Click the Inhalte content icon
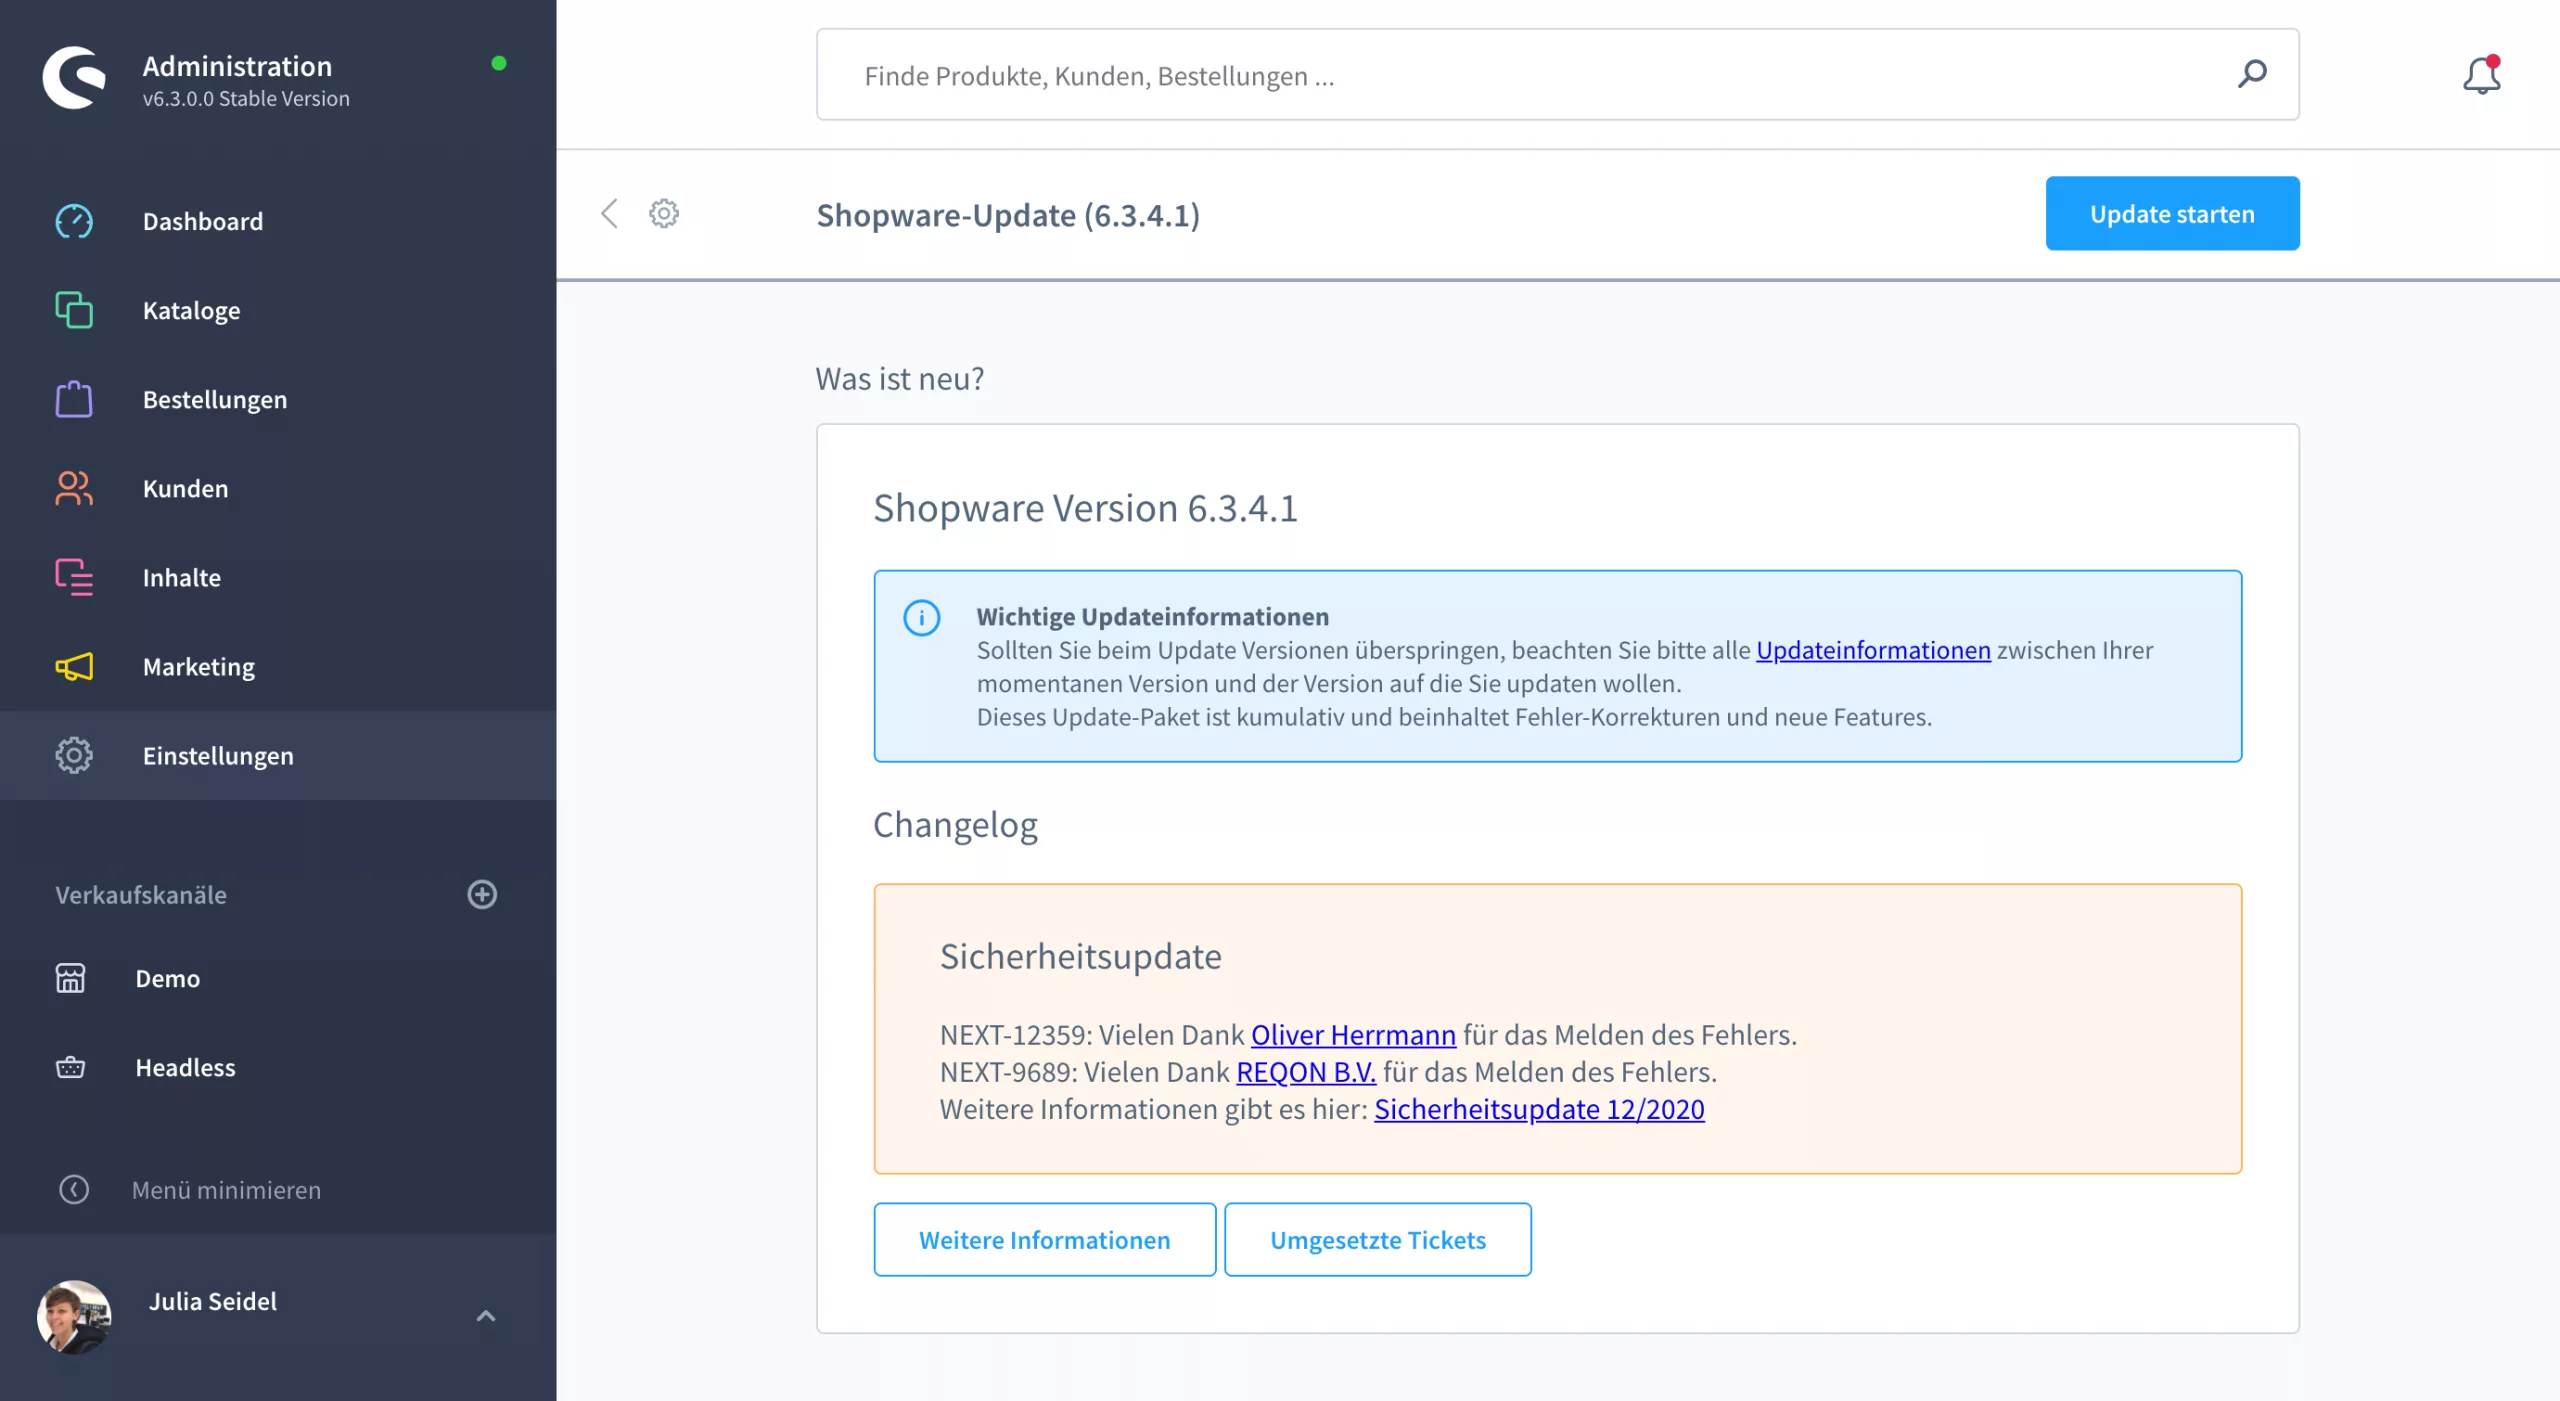 pos(74,577)
